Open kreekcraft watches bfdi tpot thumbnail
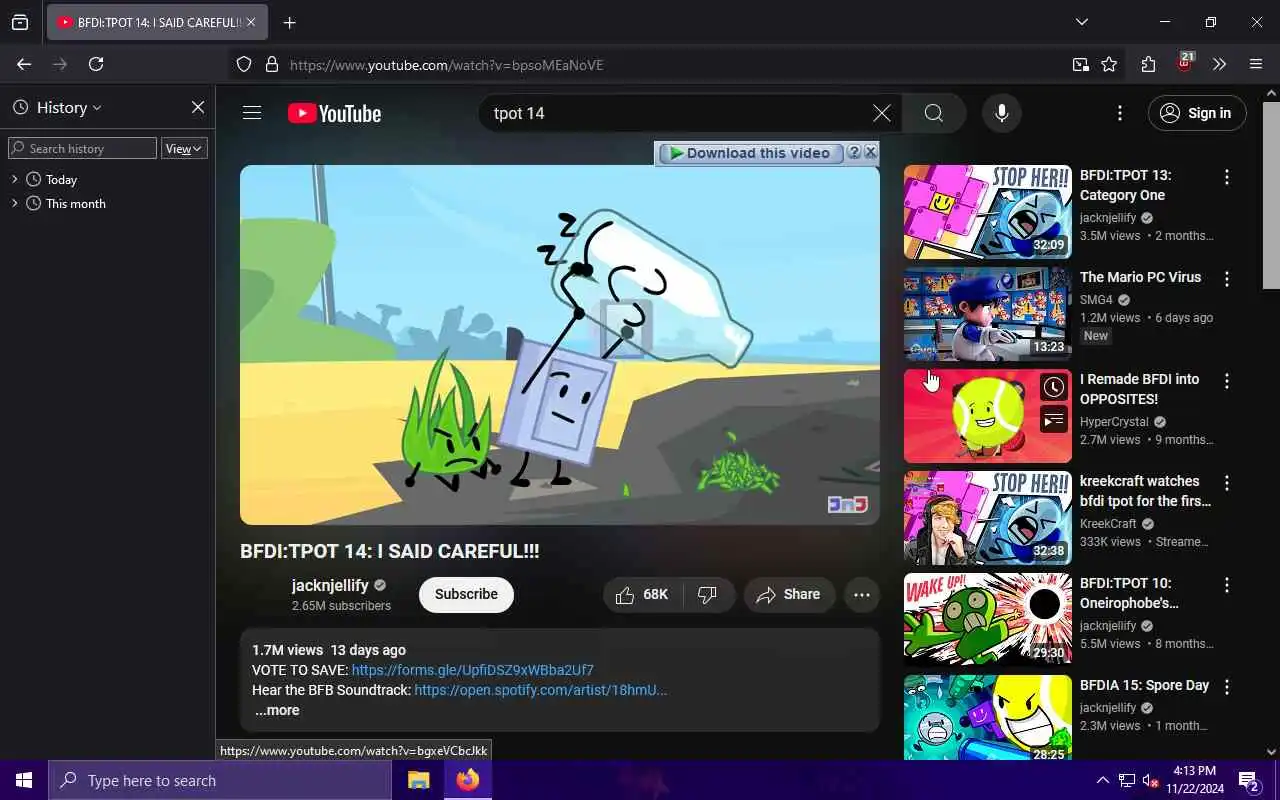 tap(987, 518)
